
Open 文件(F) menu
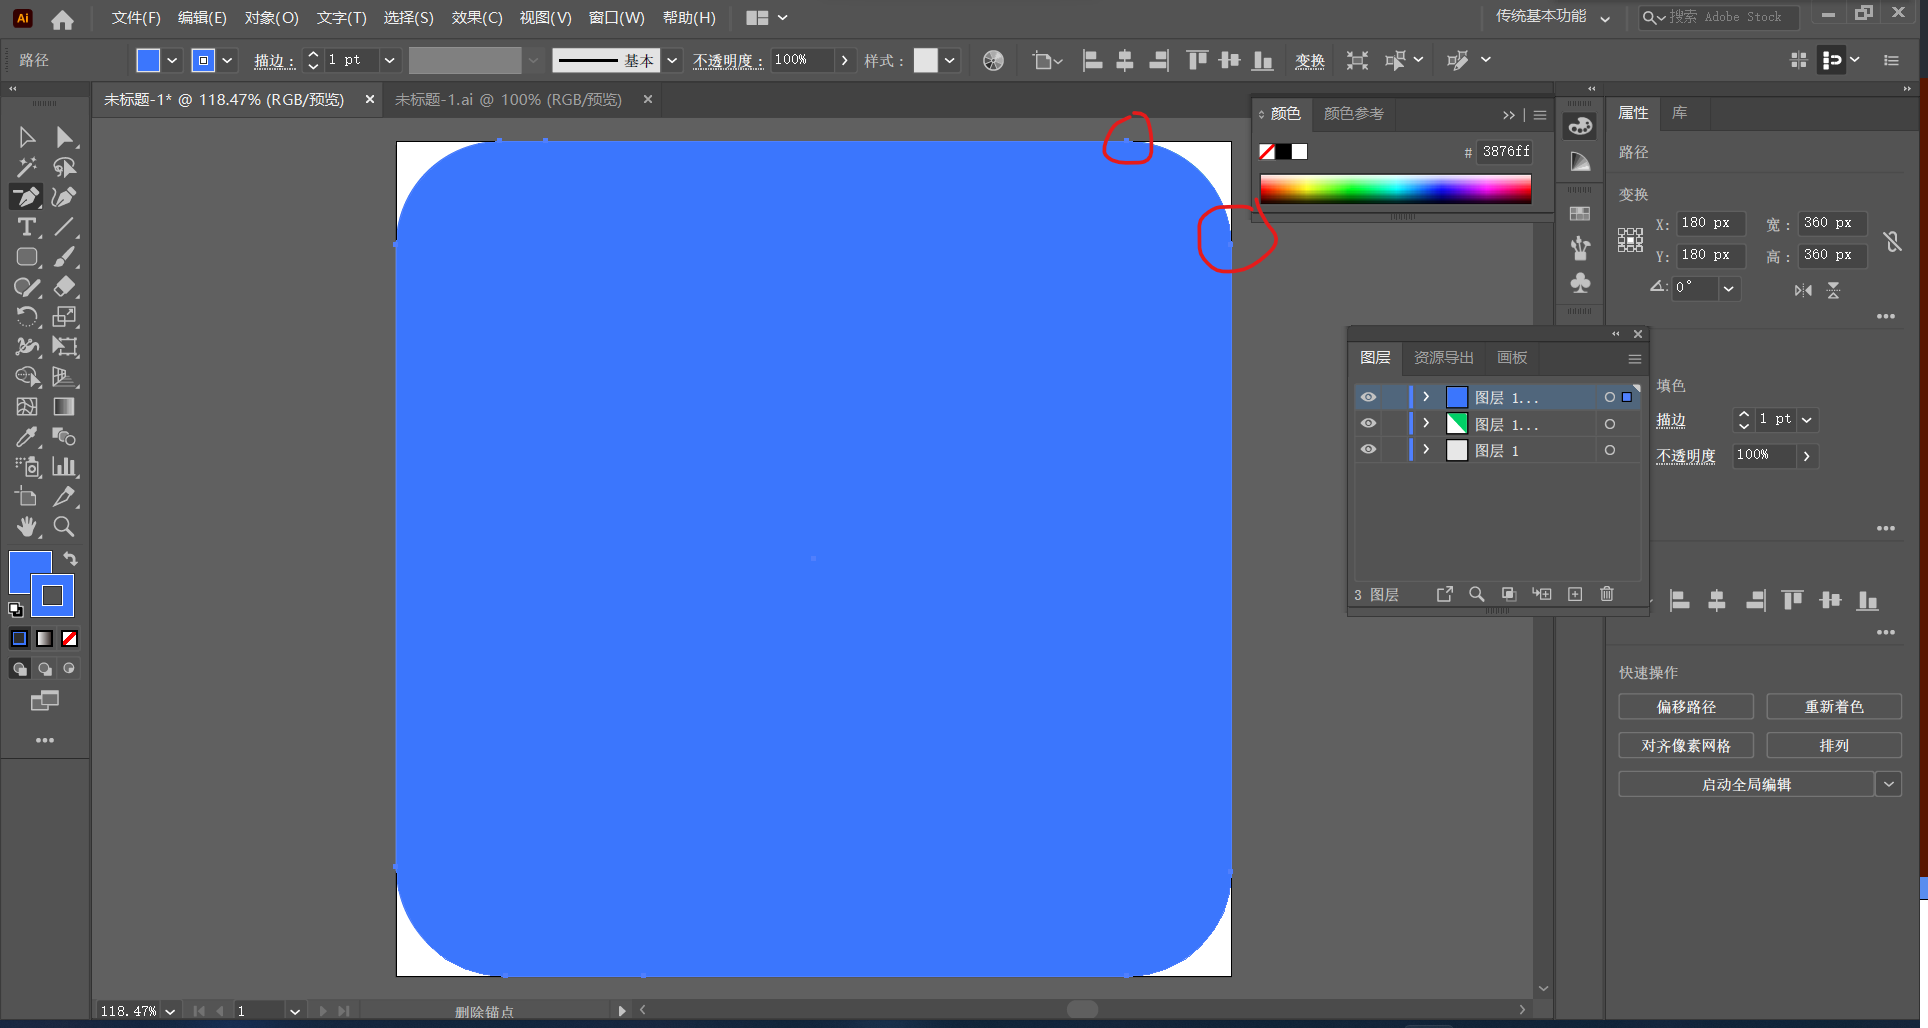136,18
